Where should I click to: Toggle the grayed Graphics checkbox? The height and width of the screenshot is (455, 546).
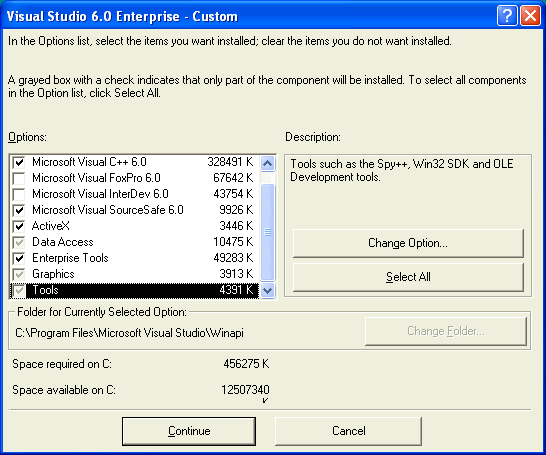point(19,274)
